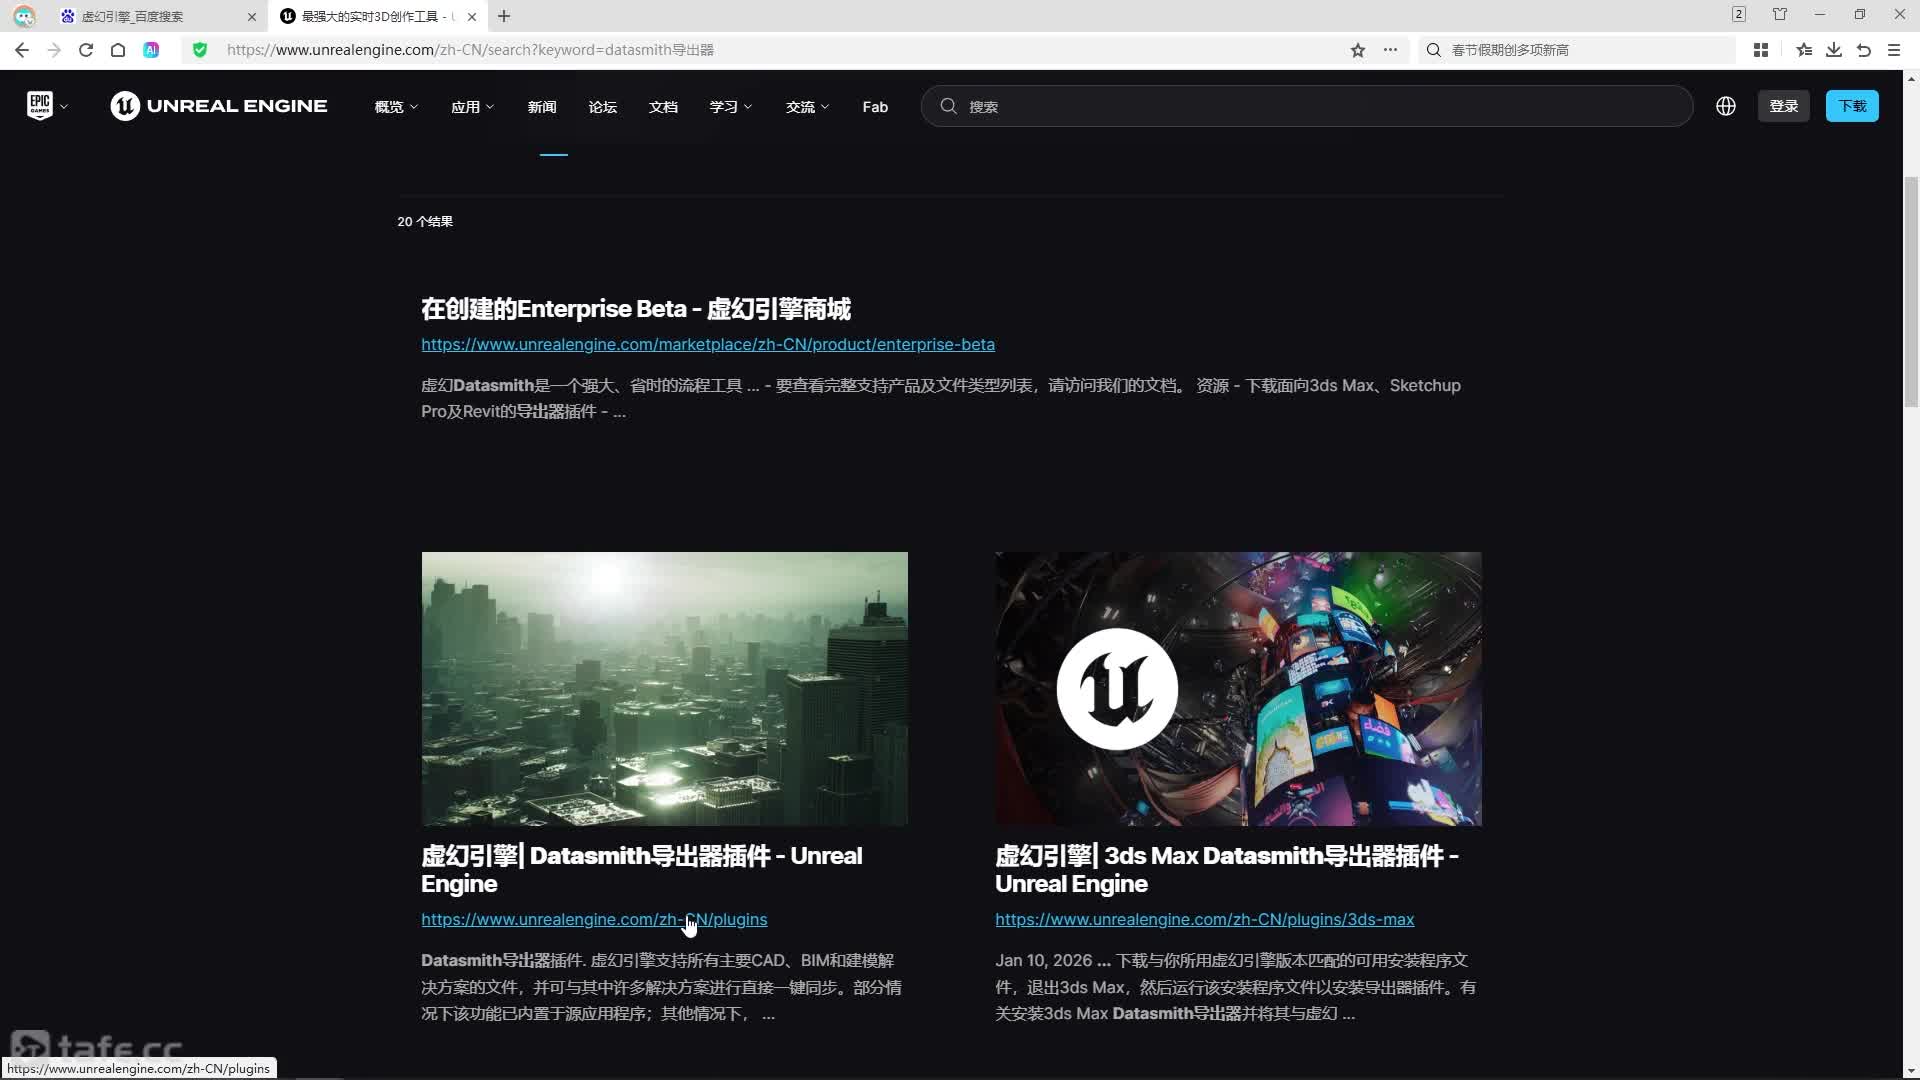Click the browser profile avatar icon
Screen dimensions: 1920x1080
[x=24, y=16]
